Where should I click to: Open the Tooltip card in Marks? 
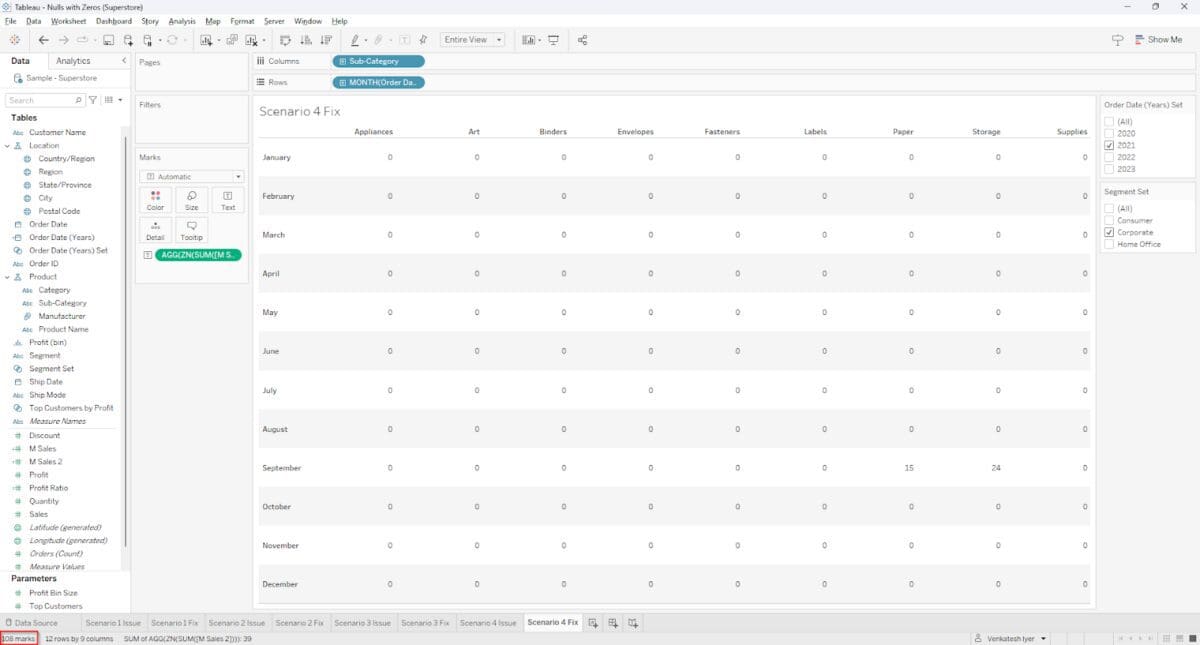pyautogui.click(x=191, y=230)
